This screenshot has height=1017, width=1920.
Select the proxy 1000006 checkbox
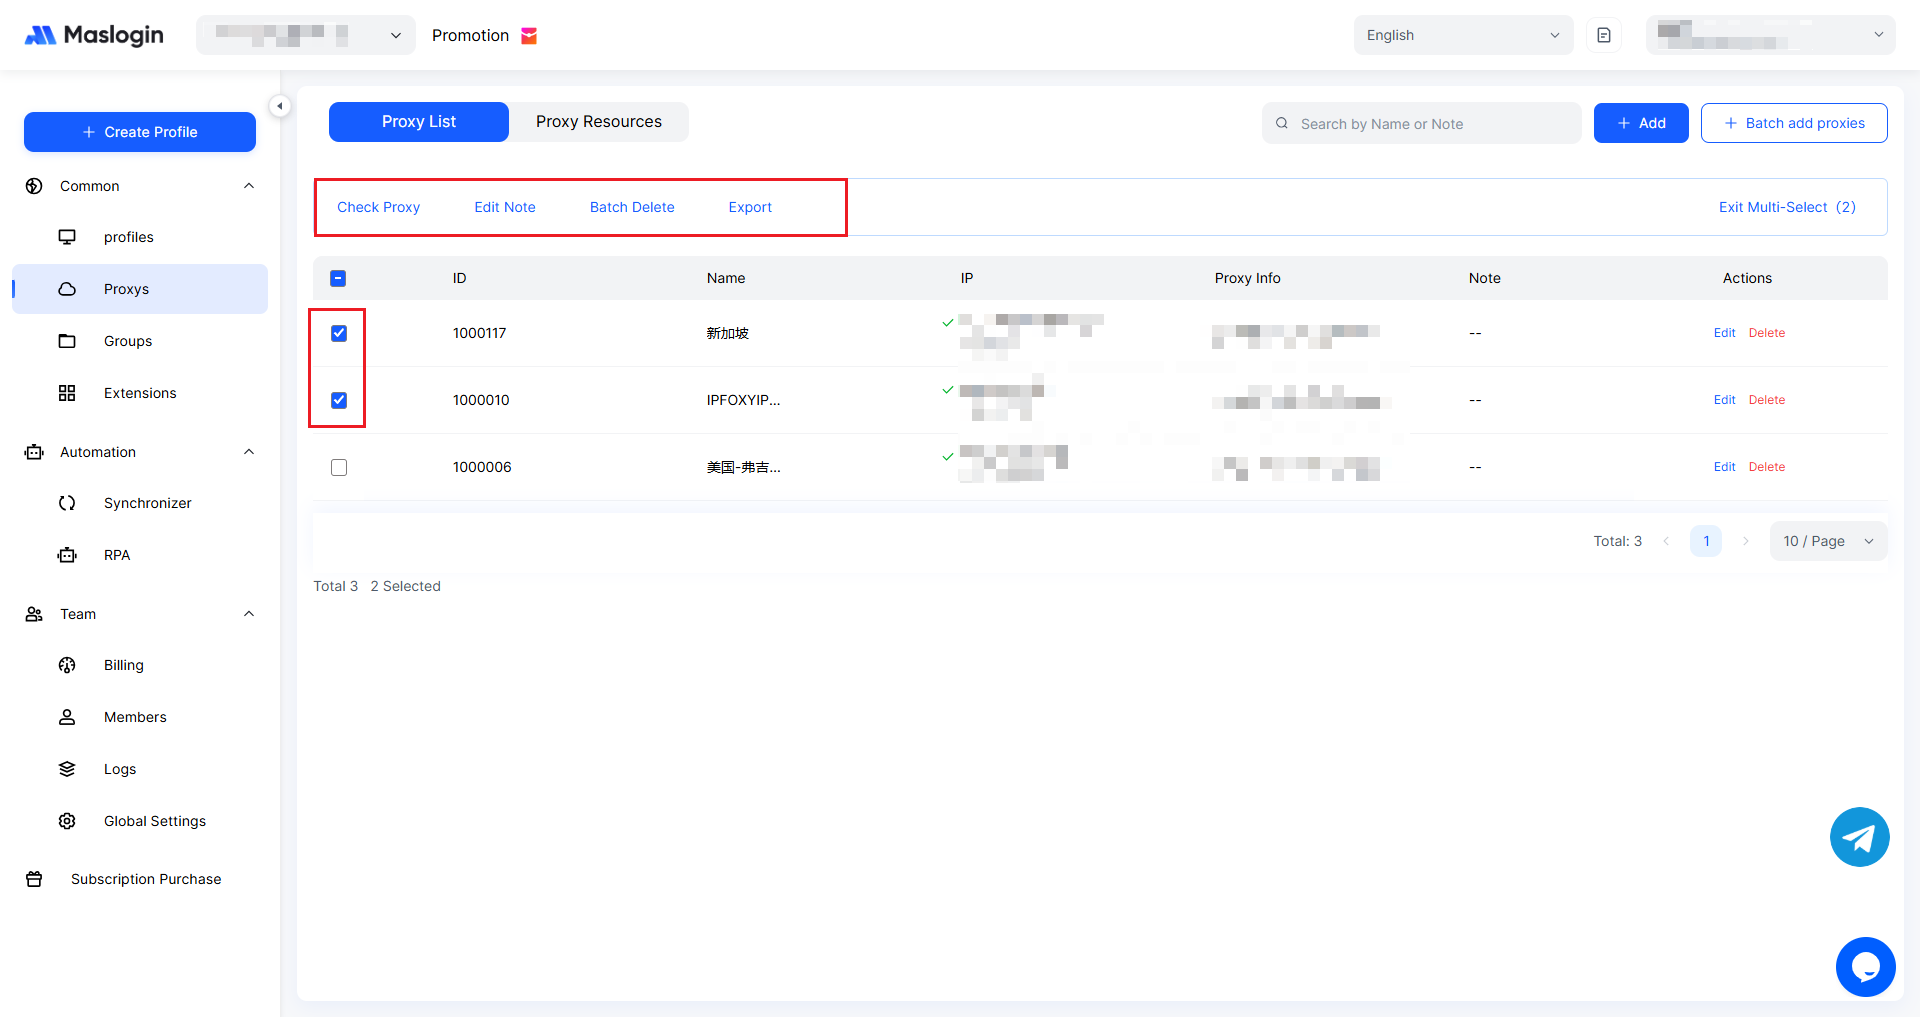coord(339,467)
